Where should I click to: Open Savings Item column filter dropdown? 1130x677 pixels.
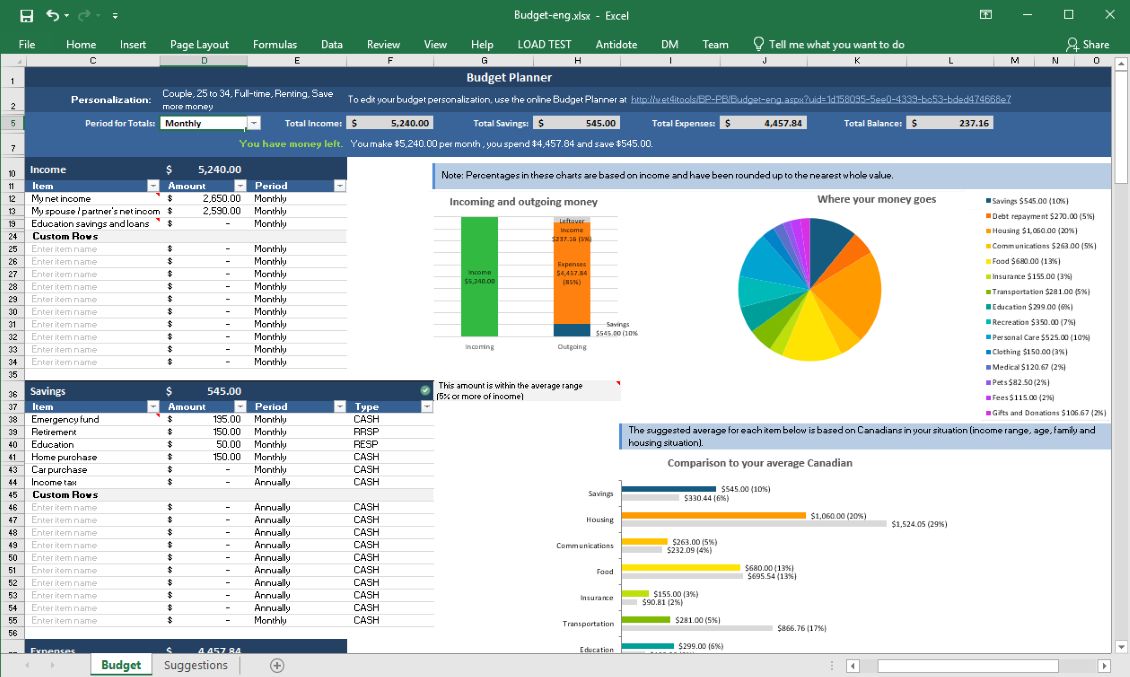point(153,407)
